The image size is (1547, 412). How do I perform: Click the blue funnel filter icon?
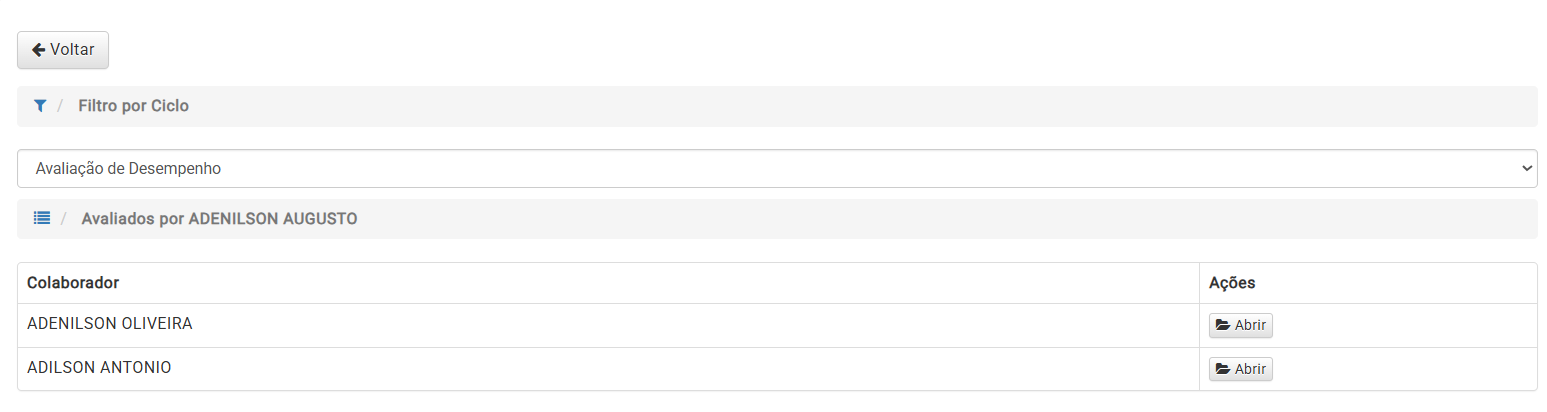(40, 106)
